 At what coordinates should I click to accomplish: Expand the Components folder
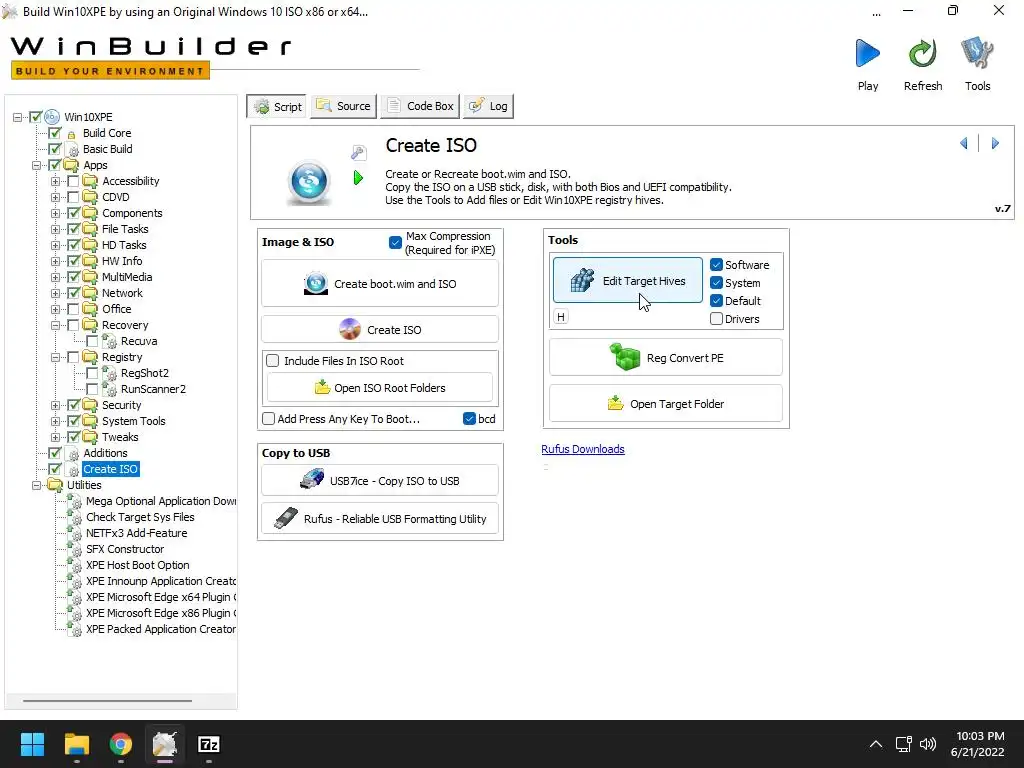pyautogui.click(x=55, y=214)
